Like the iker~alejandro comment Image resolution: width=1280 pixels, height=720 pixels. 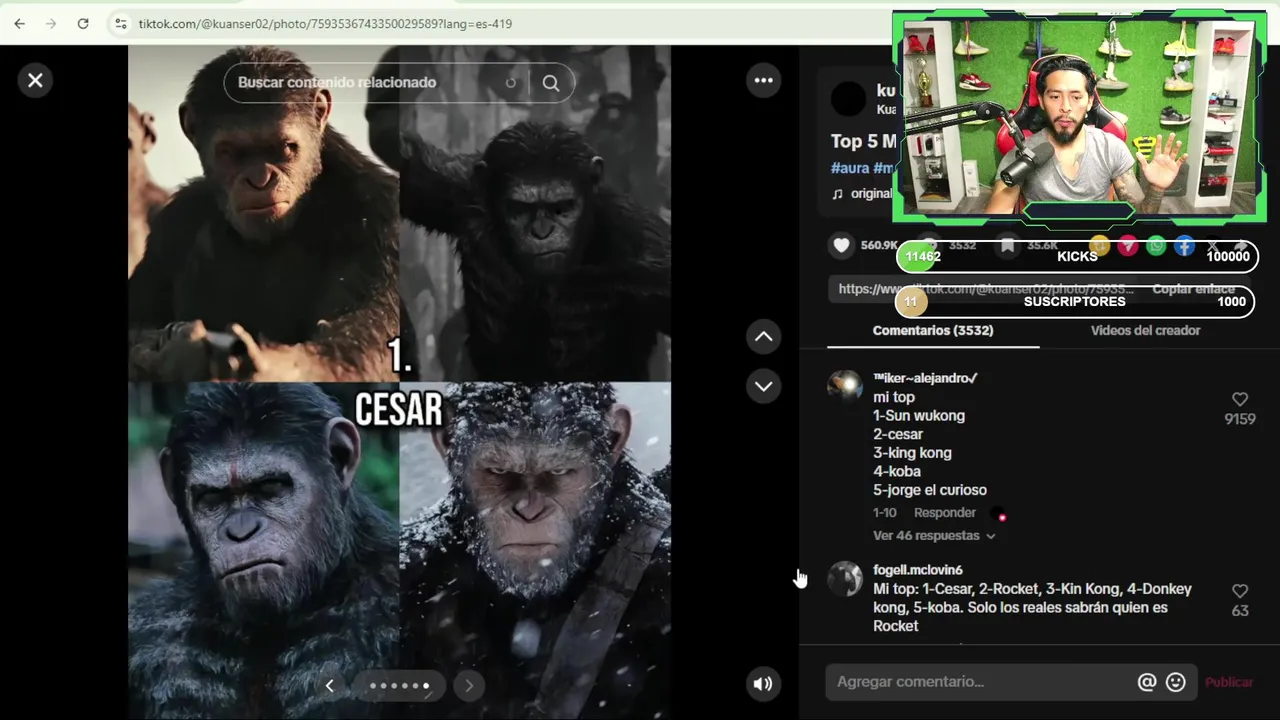click(1240, 399)
